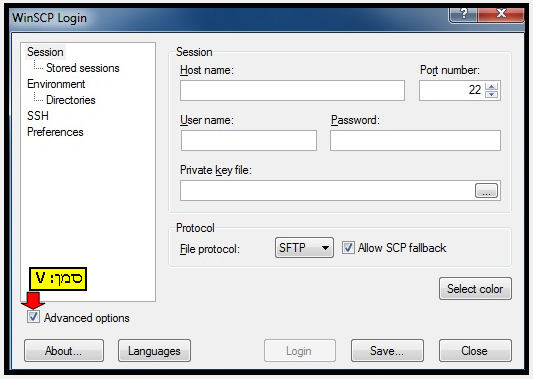Close the window using title bar X

pos(501,14)
